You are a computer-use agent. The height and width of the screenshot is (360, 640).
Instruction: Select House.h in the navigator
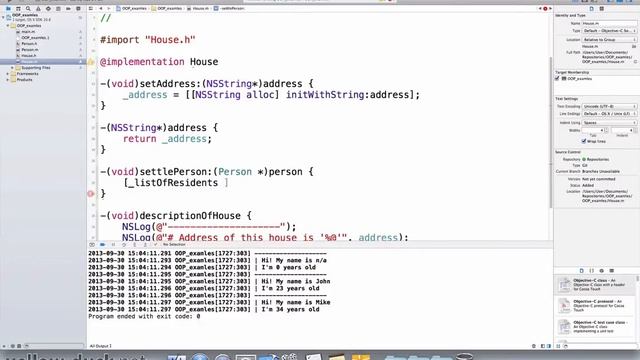point(29,56)
